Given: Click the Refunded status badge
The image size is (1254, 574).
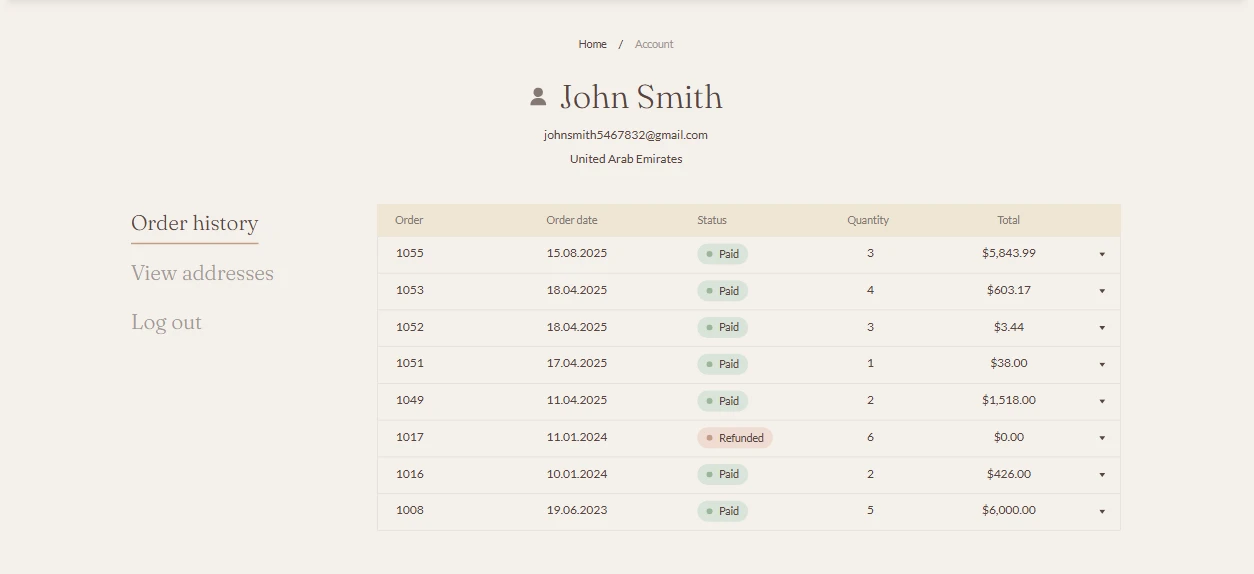Looking at the screenshot, I should pyautogui.click(x=735, y=438).
